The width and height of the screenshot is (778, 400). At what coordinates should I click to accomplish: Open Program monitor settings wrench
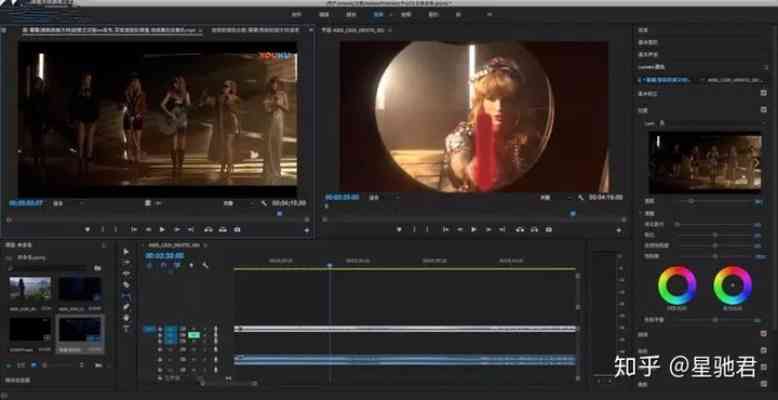coord(581,198)
